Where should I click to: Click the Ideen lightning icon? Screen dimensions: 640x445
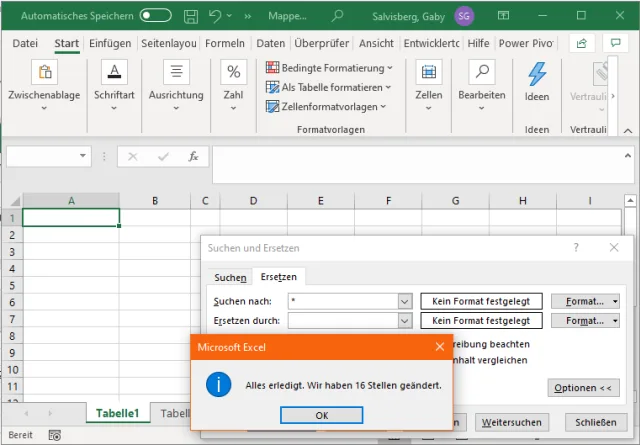pyautogui.click(x=537, y=75)
